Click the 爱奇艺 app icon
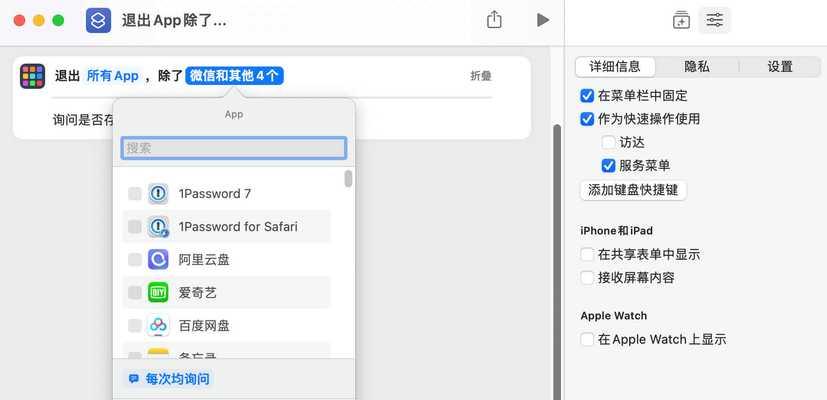This screenshot has height=400, width=827. [158, 292]
